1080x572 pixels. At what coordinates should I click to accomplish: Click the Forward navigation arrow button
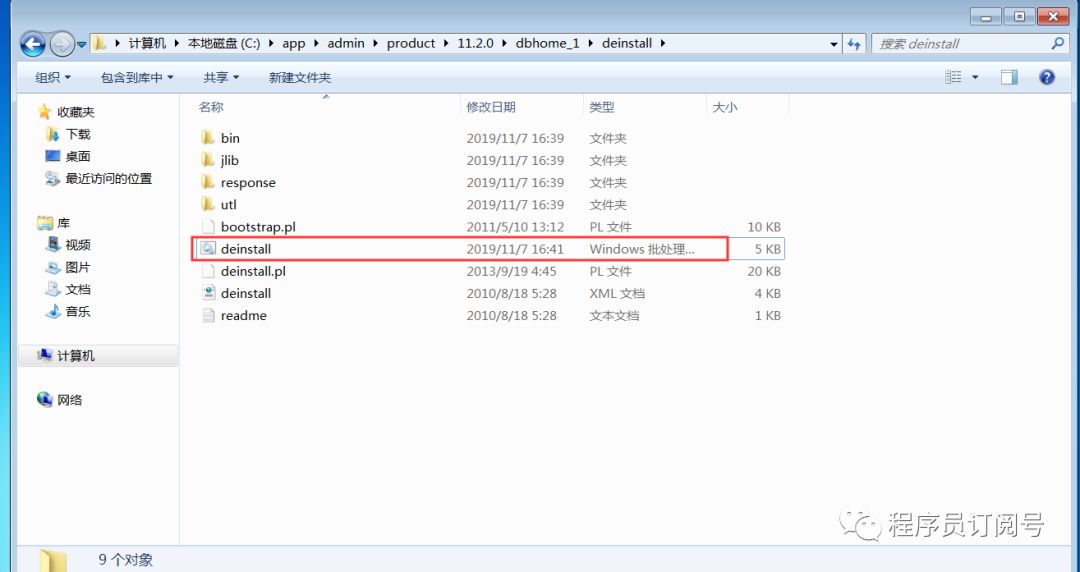(x=62, y=44)
